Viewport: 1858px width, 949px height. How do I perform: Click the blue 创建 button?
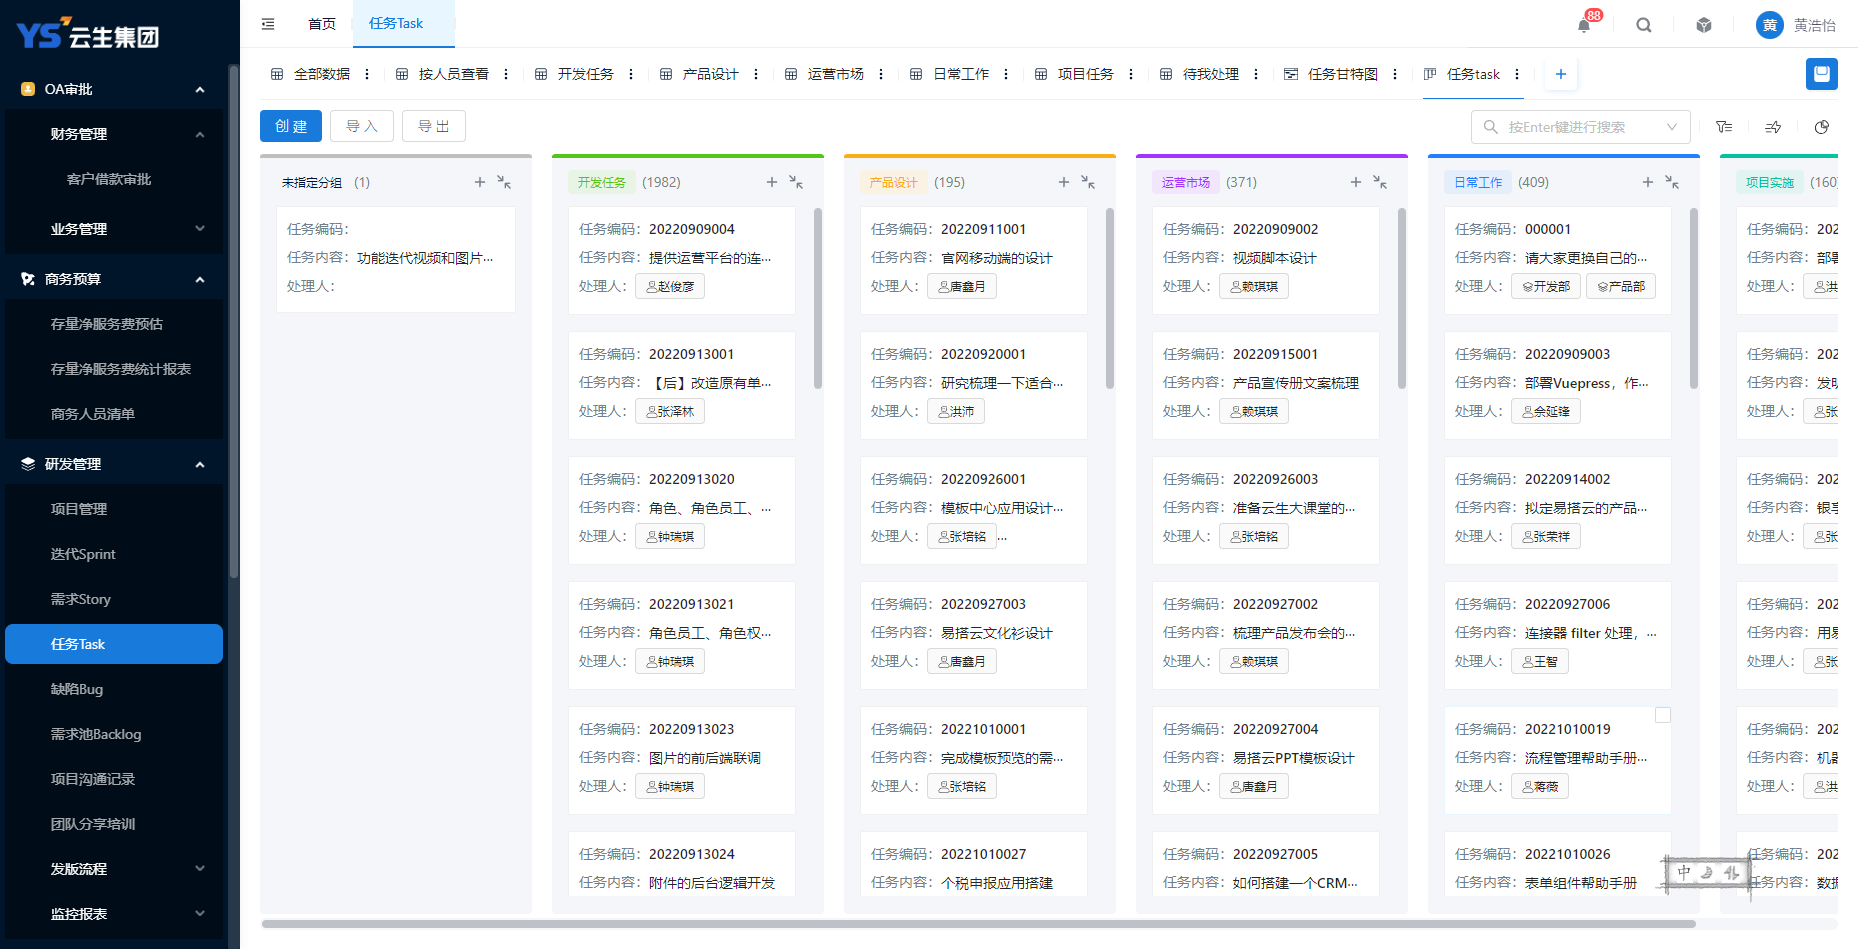[x=291, y=126]
